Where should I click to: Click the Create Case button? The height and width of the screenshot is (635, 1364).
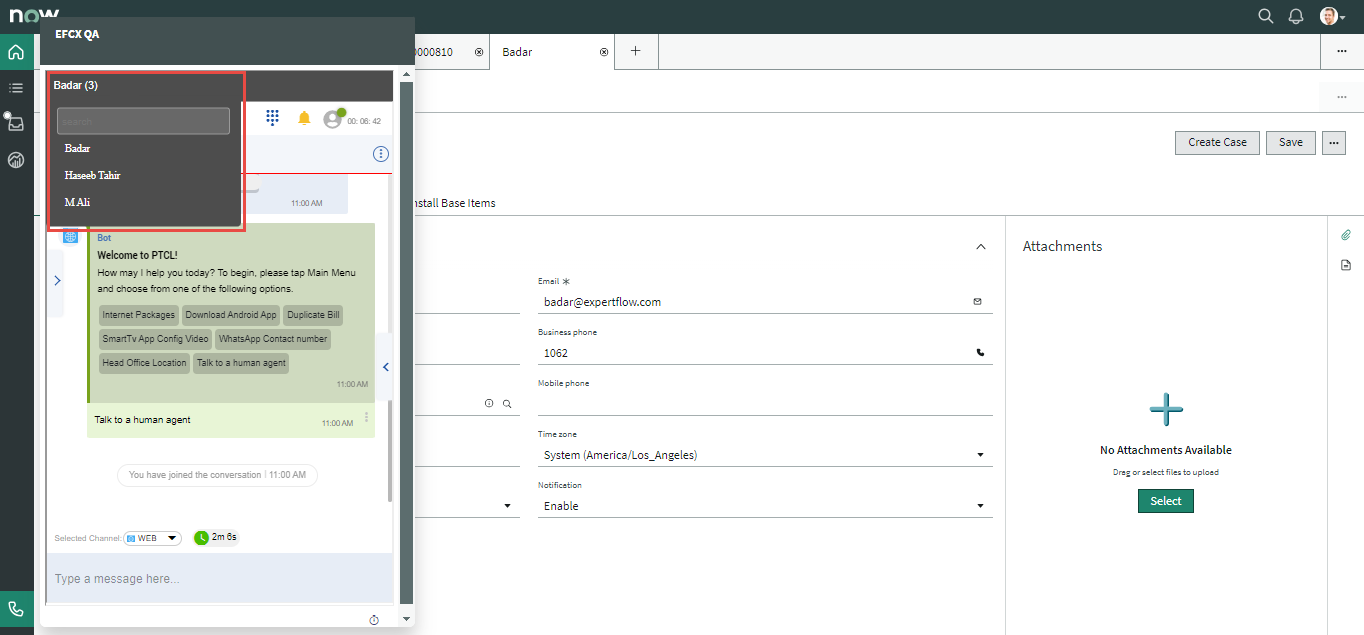[1217, 142]
